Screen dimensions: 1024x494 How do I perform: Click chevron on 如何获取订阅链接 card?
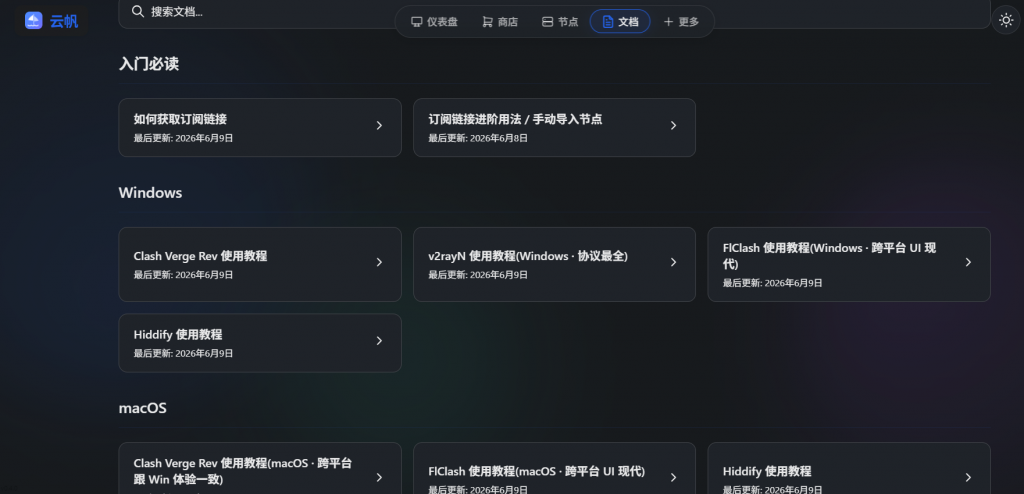pyautogui.click(x=379, y=125)
